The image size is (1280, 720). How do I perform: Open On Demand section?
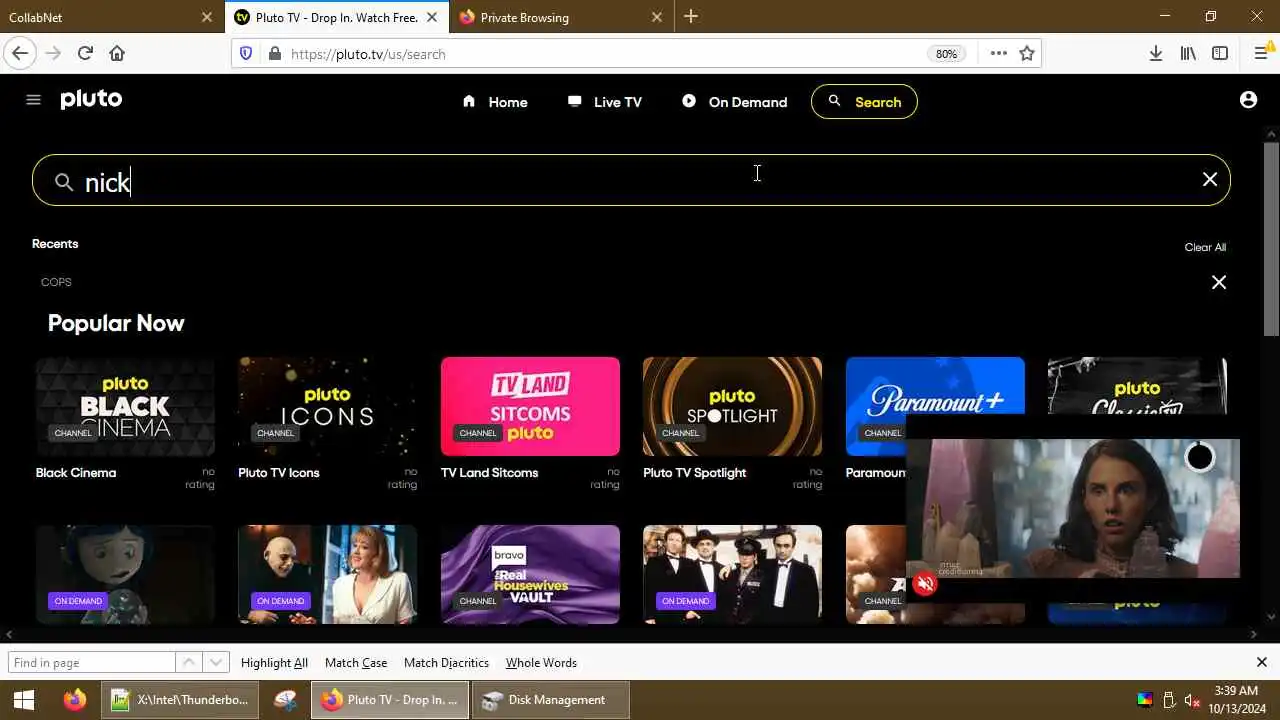tap(735, 102)
